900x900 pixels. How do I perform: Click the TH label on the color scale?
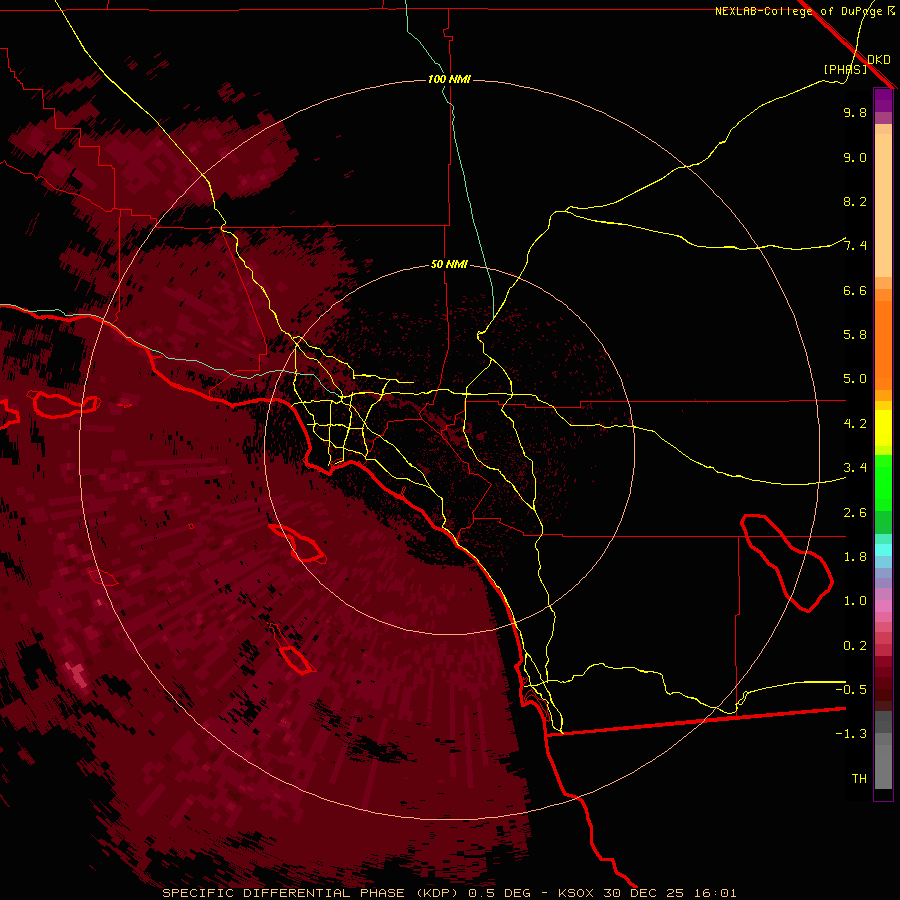click(x=859, y=778)
